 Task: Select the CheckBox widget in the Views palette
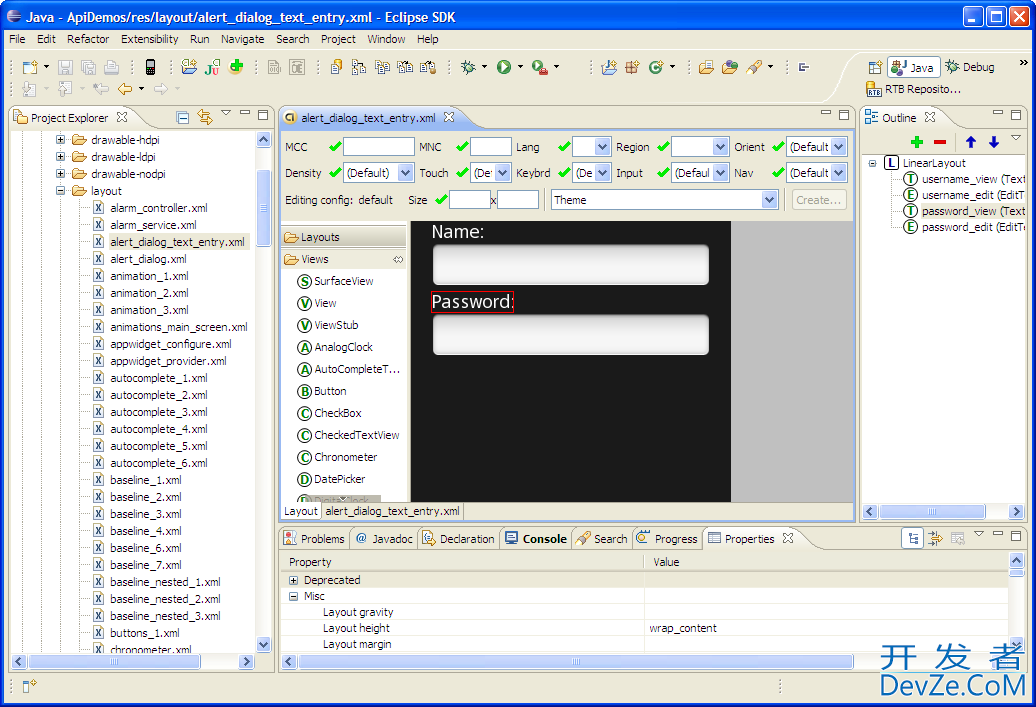(329, 414)
